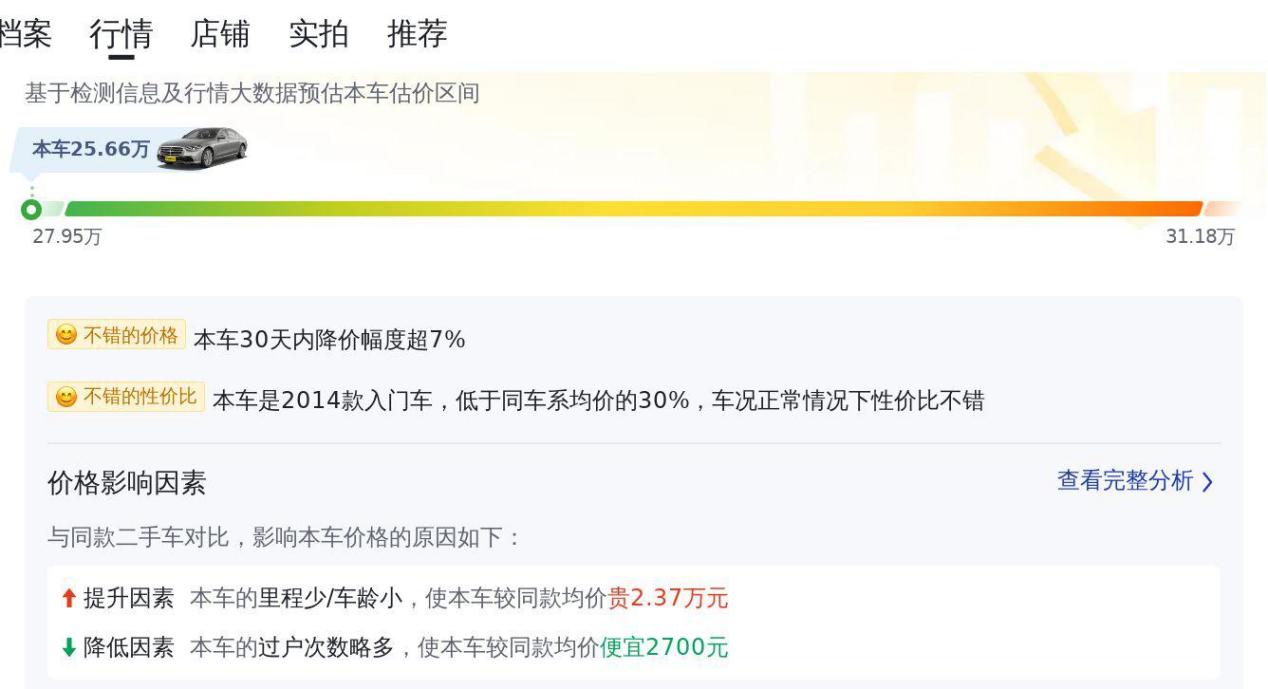Screen dimensions: 1268x689
Task: Click the smiley icon beside 不错的性价比
Action: pyautogui.click(x=65, y=398)
